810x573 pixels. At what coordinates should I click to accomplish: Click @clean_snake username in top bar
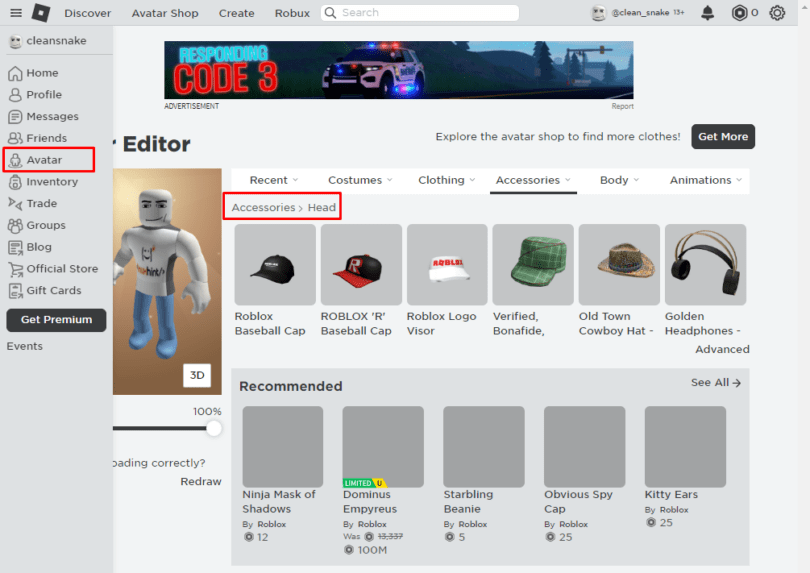pos(640,12)
